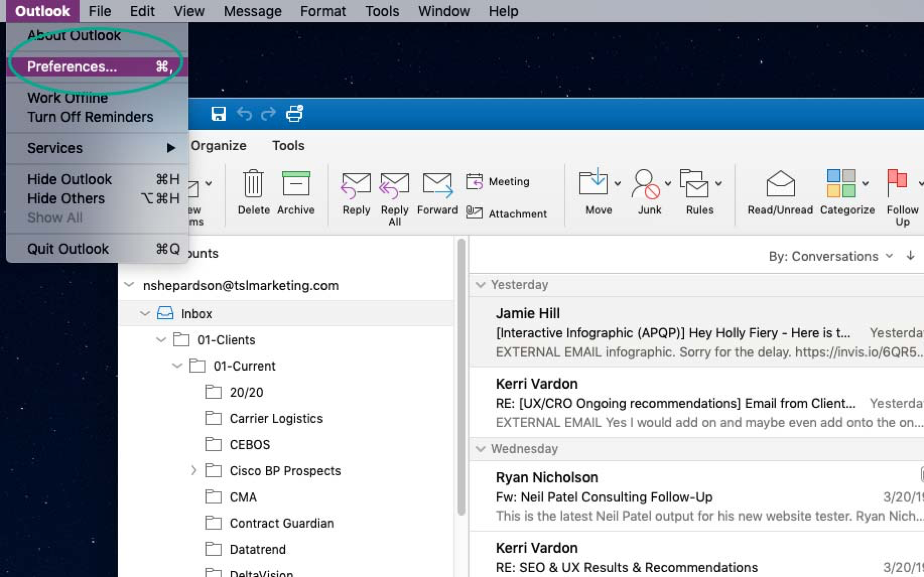Open the Help menu
924x577 pixels.
click(503, 11)
